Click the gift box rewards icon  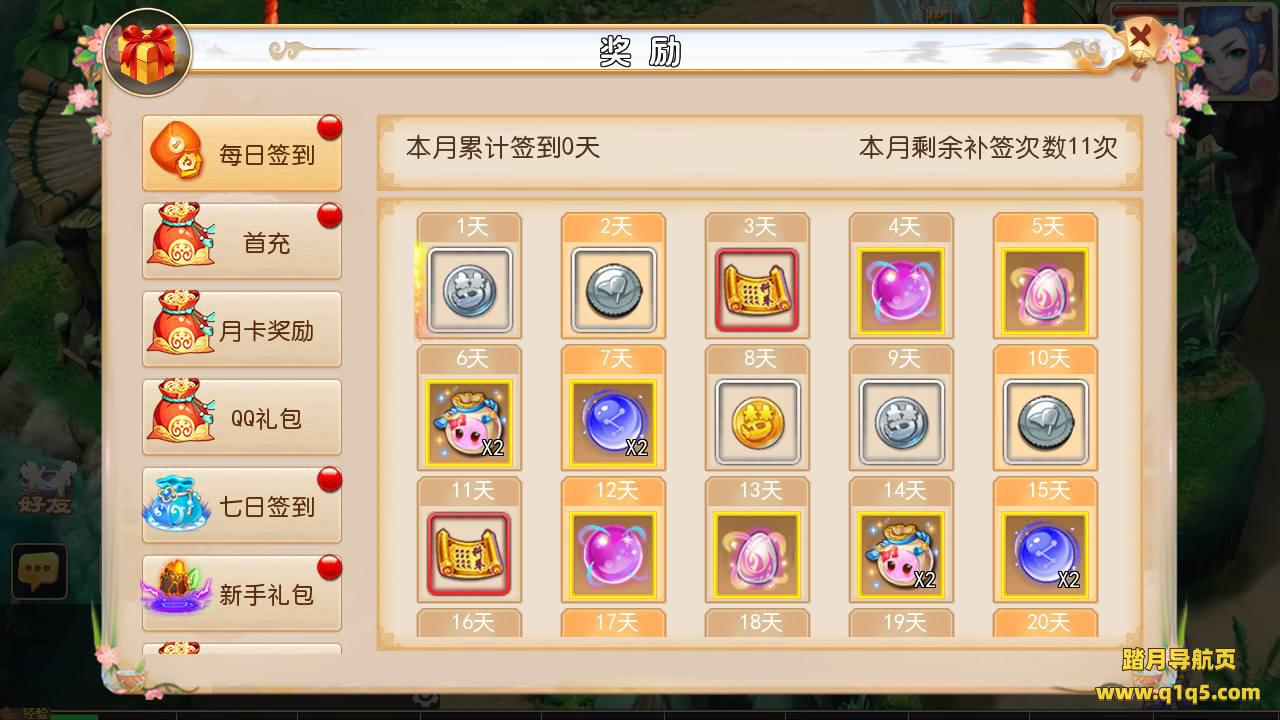(147, 52)
